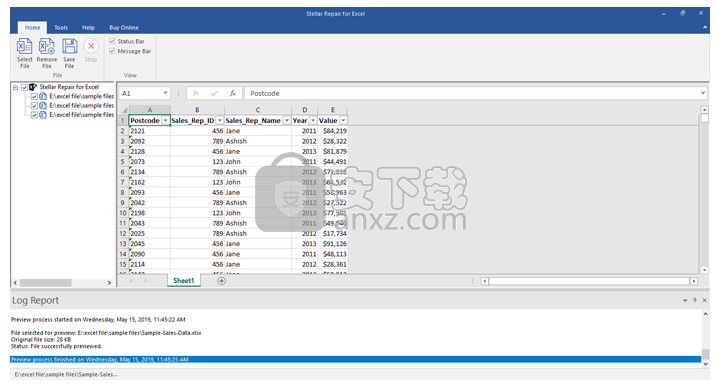This screenshot has height=387, width=726.
Task: Click the Remove File icon
Action: click(47, 47)
